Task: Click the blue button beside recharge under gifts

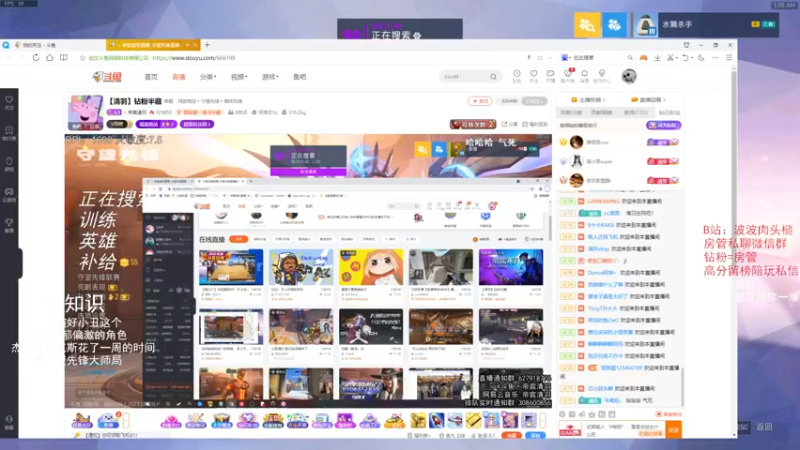Action: tap(535, 435)
